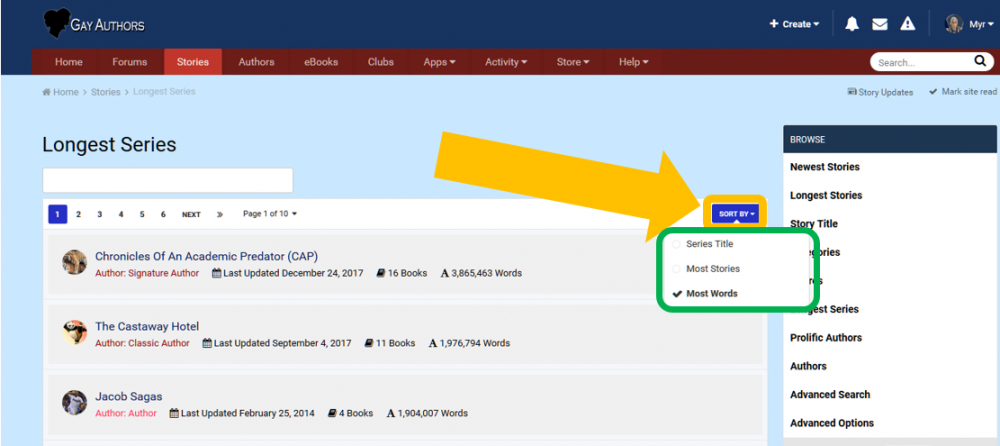This screenshot has width=1000, height=446.
Task: Click the search magnifier icon
Action: (980, 61)
